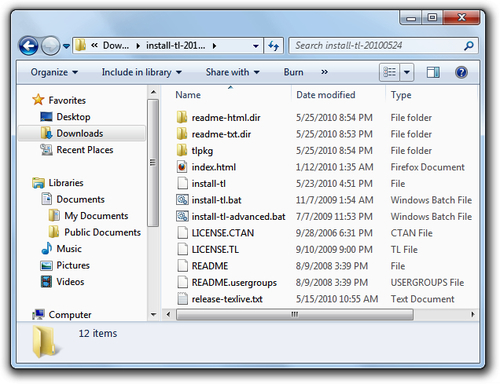Click the navigation pane vertical scrollbar thumb
Viewport: 500px width, 384px height.
pyautogui.click(x=153, y=163)
